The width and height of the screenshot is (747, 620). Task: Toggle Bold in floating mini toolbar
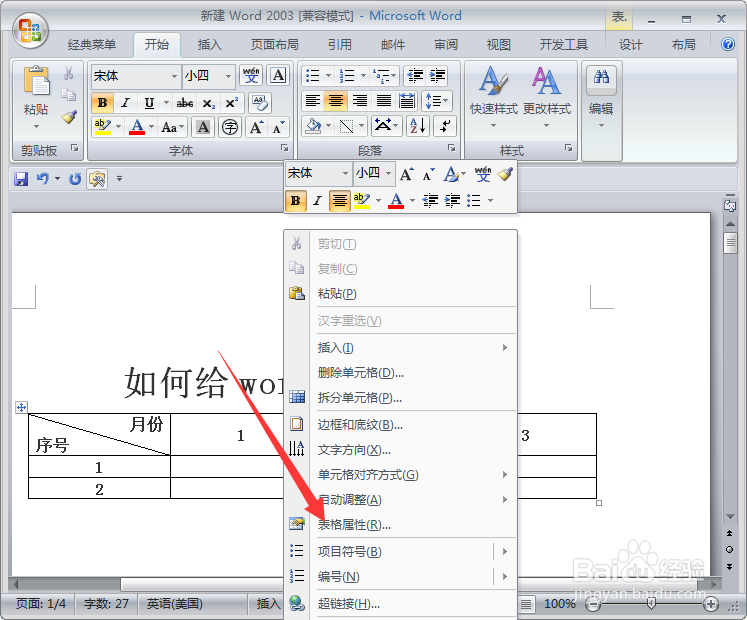295,201
